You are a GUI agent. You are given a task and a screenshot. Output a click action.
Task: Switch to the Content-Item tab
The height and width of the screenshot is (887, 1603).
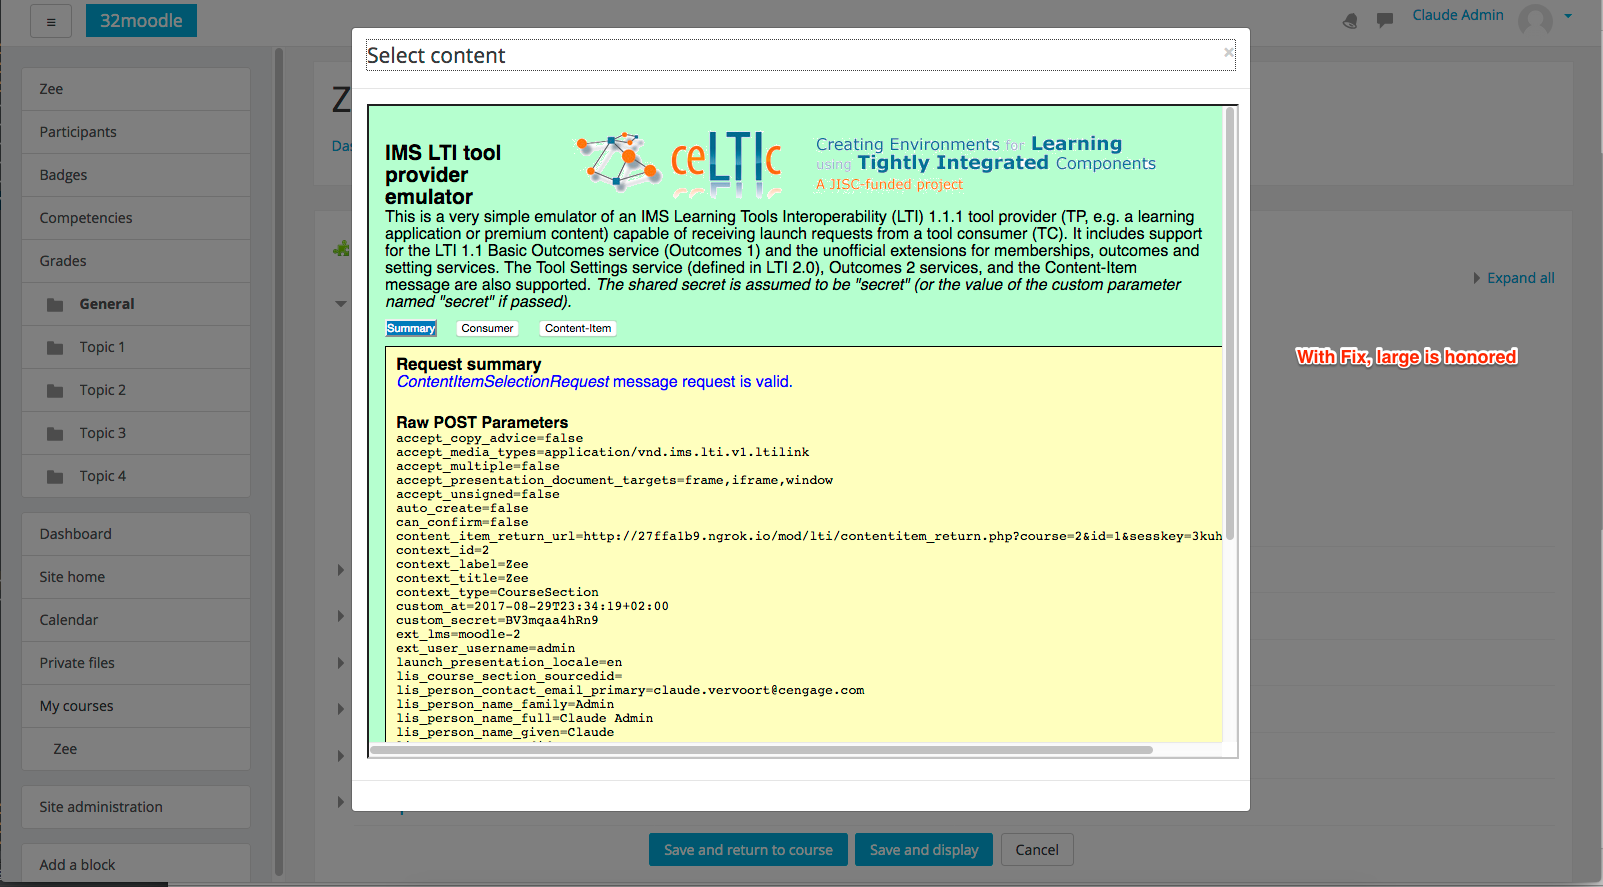click(x=578, y=328)
